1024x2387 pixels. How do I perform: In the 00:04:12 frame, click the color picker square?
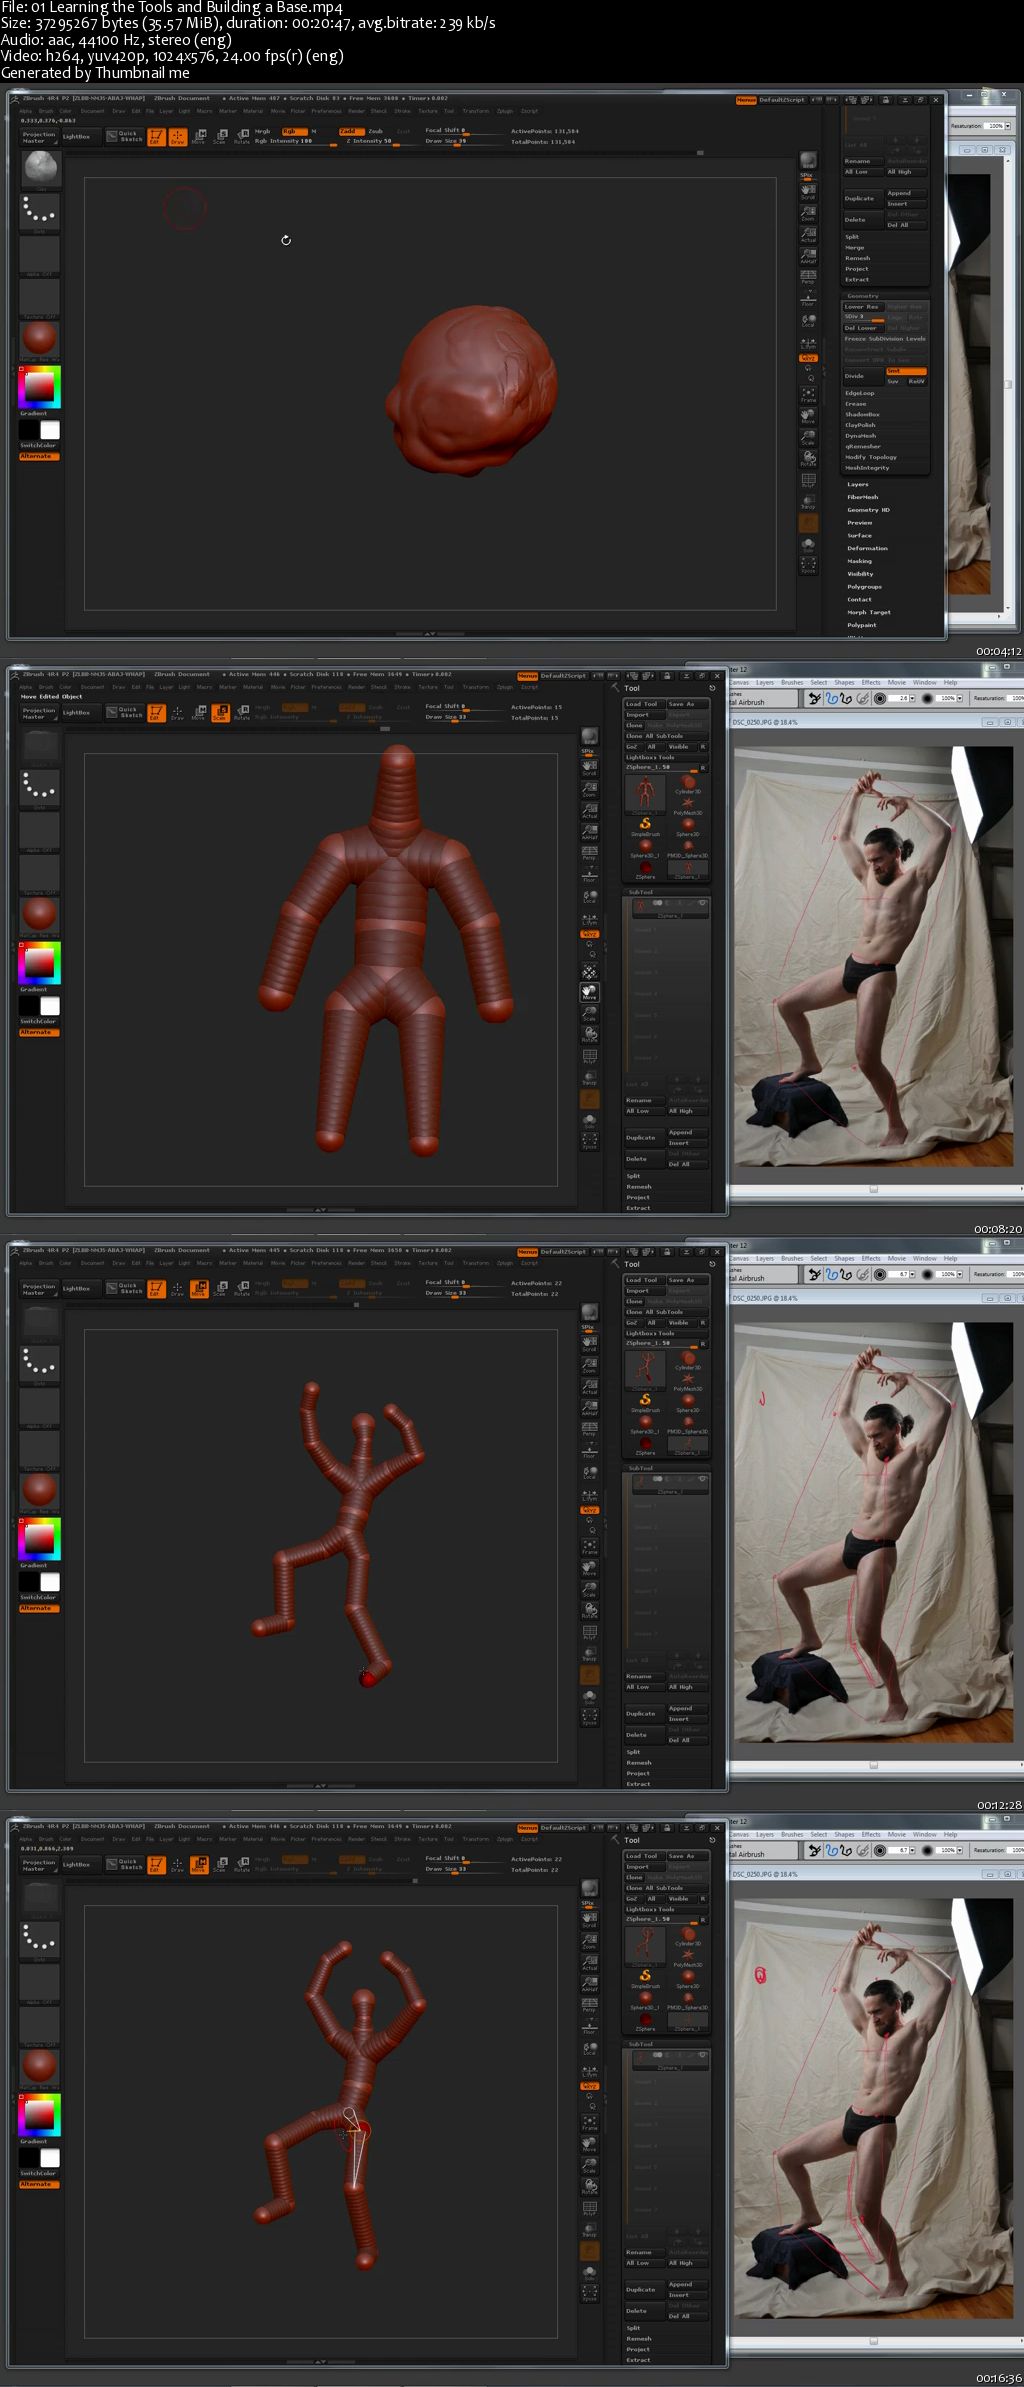coord(39,387)
